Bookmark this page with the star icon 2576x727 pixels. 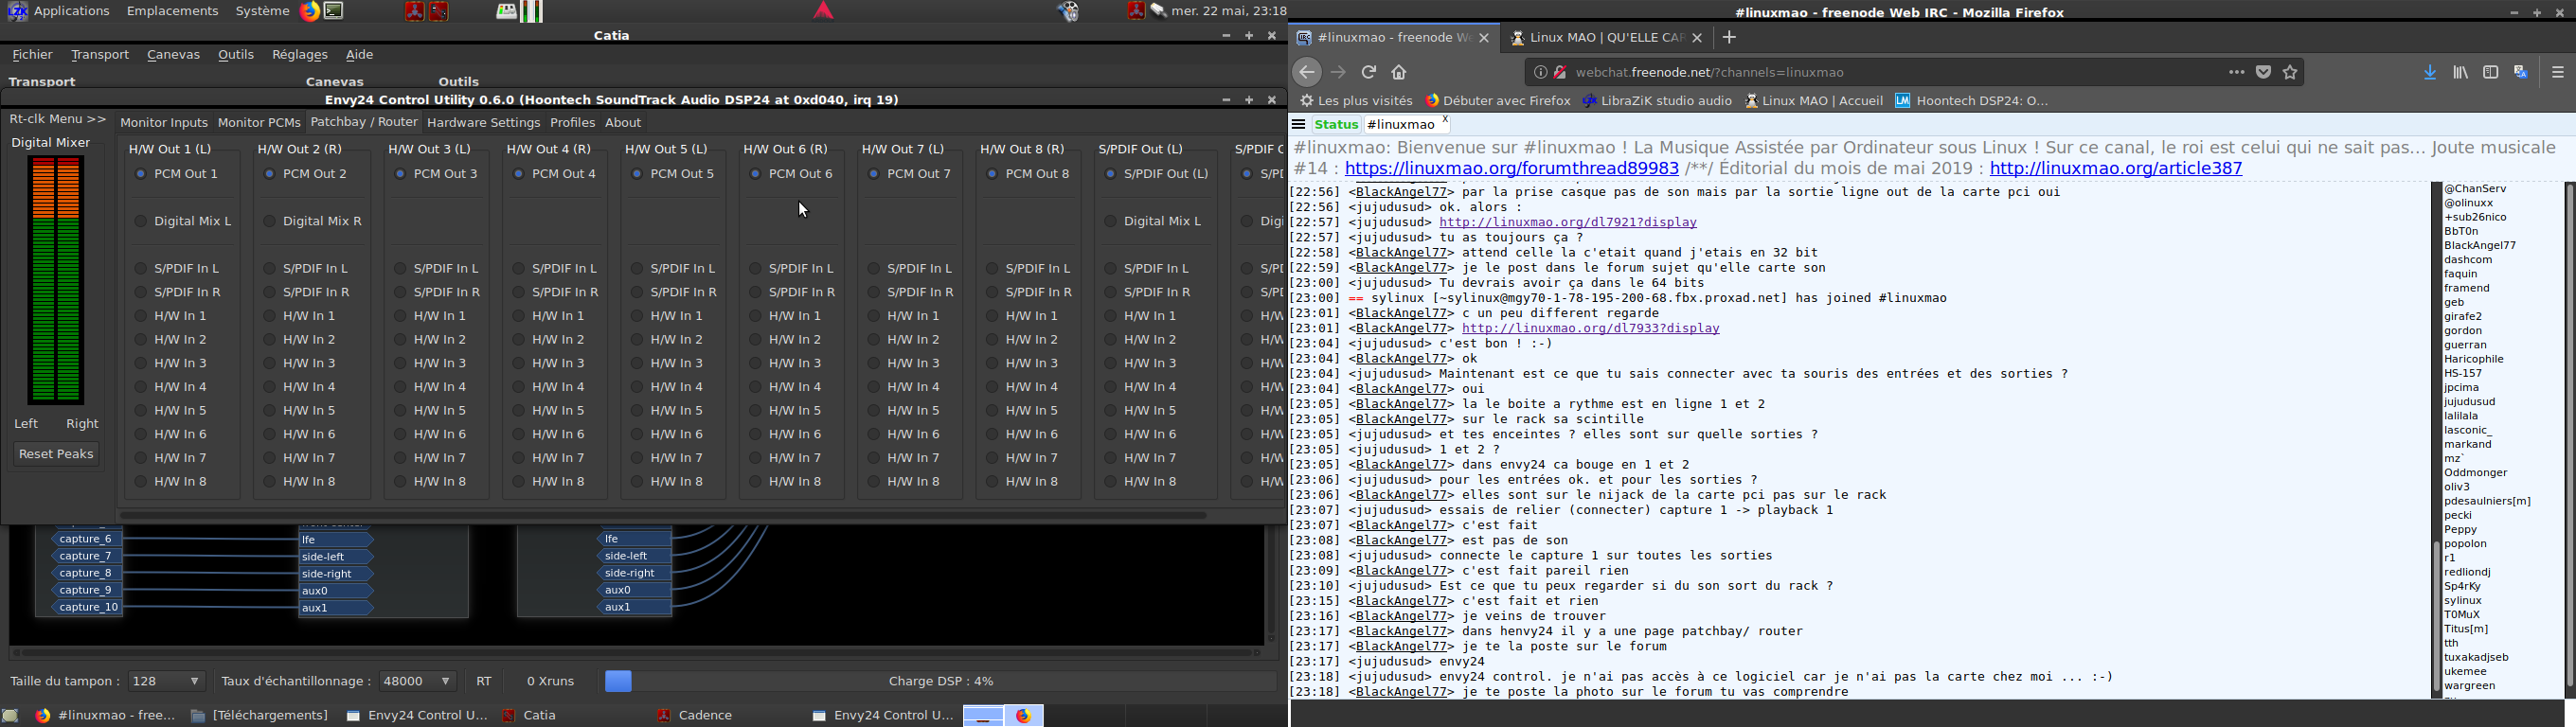click(2290, 72)
